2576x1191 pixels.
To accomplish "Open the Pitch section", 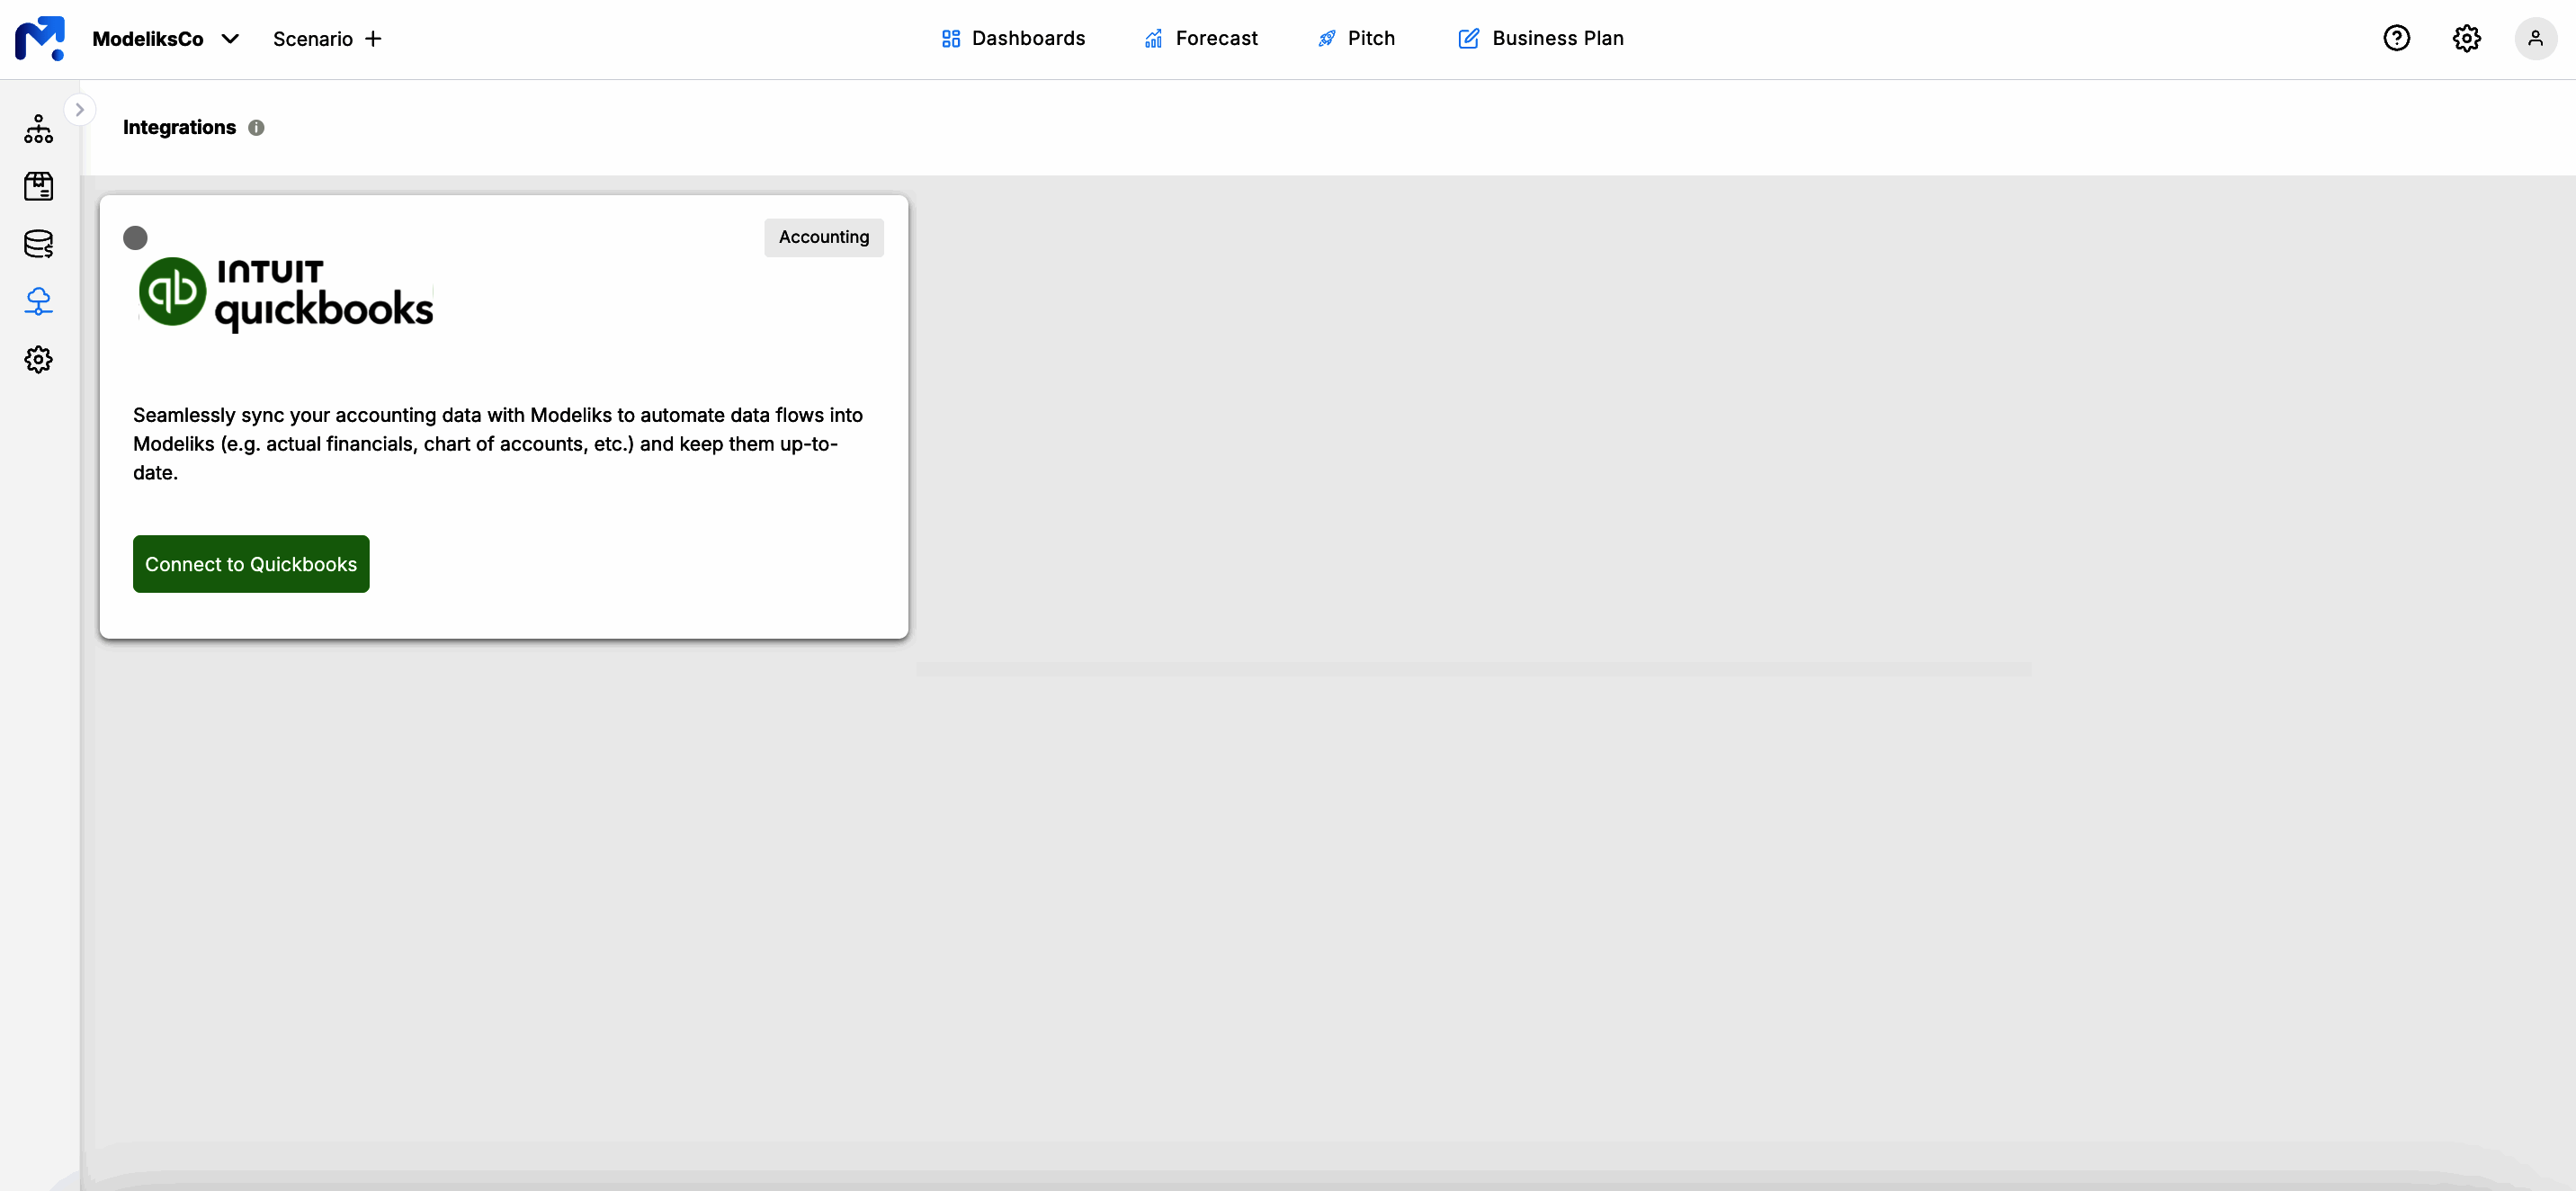I will click(1355, 38).
